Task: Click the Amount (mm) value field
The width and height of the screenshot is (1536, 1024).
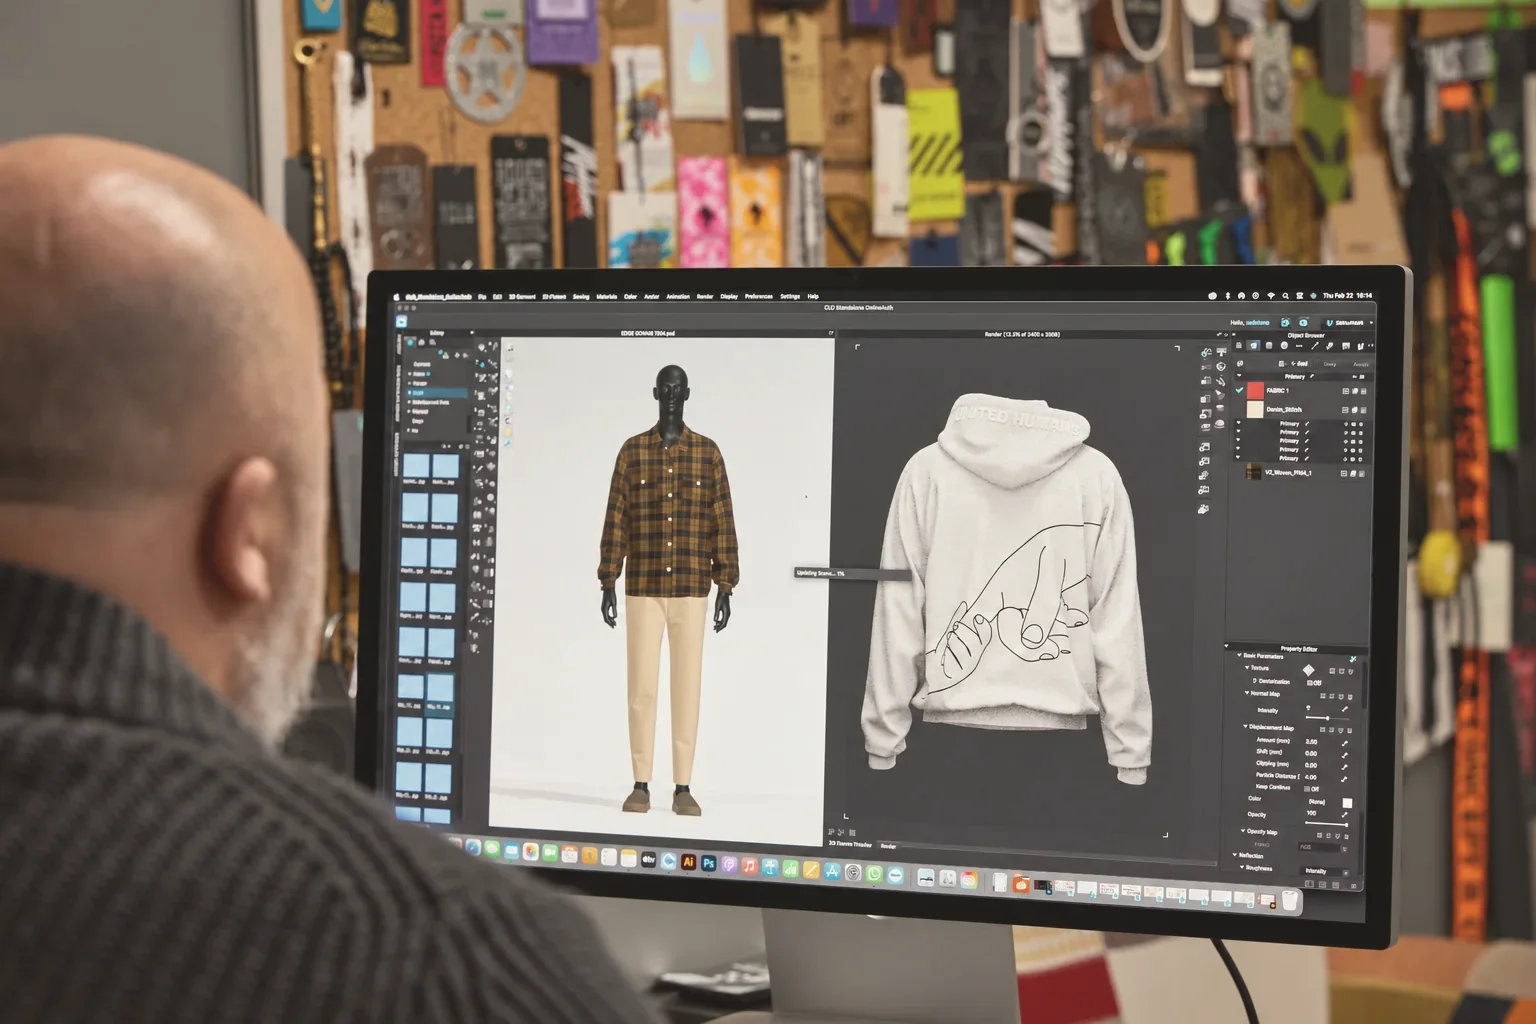Action: click(1311, 742)
